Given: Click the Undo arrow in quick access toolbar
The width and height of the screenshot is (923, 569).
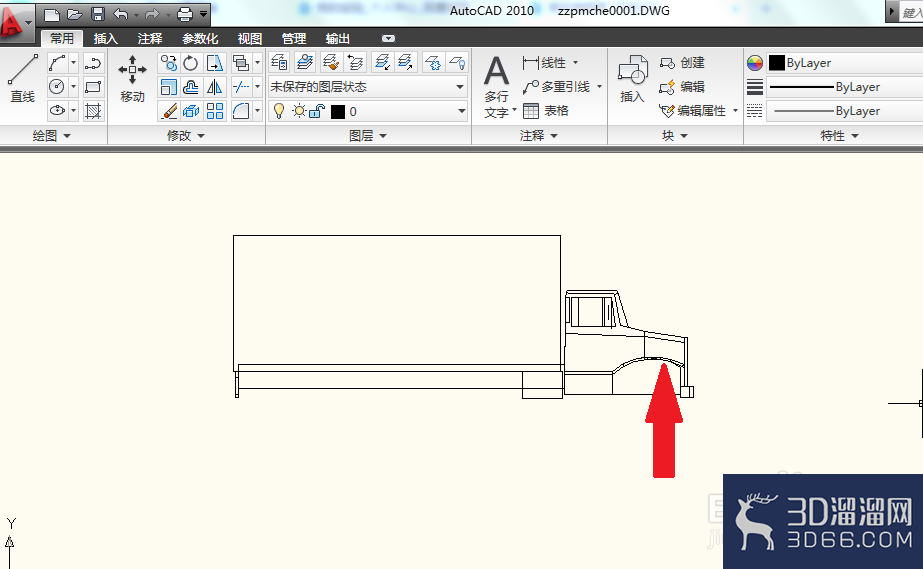Looking at the screenshot, I should point(121,14).
